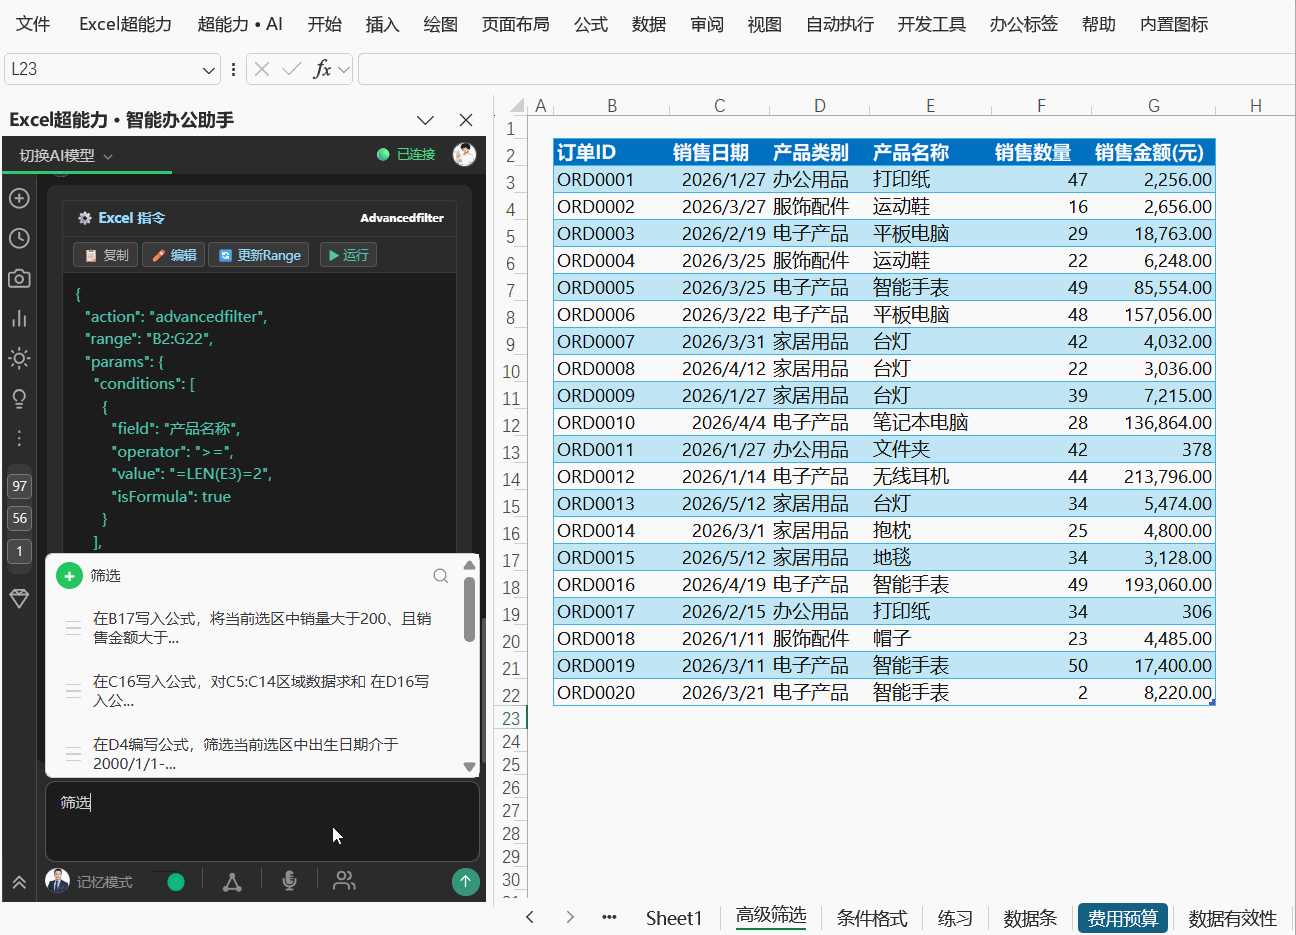The height and width of the screenshot is (935, 1296).
Task: Open the bar chart icon in sidebar
Action: coord(19,318)
